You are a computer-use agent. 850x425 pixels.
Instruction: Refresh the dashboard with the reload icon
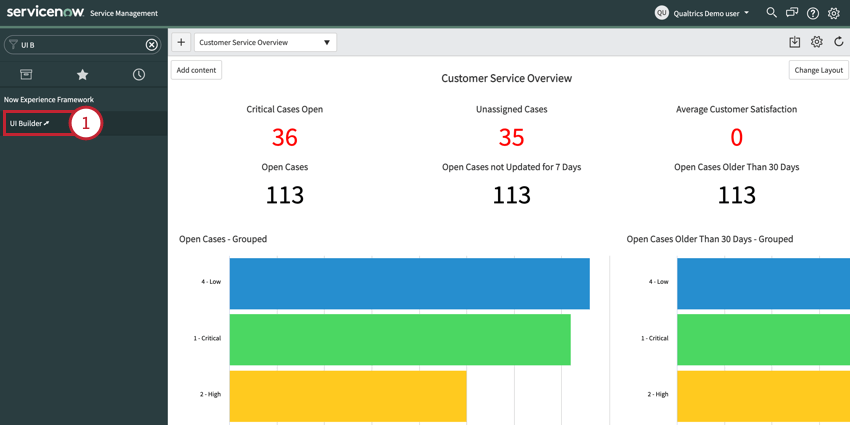[839, 42]
